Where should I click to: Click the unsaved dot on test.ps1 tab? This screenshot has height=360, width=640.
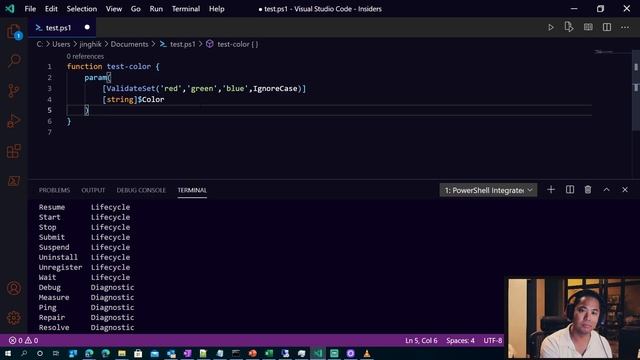(87, 27)
